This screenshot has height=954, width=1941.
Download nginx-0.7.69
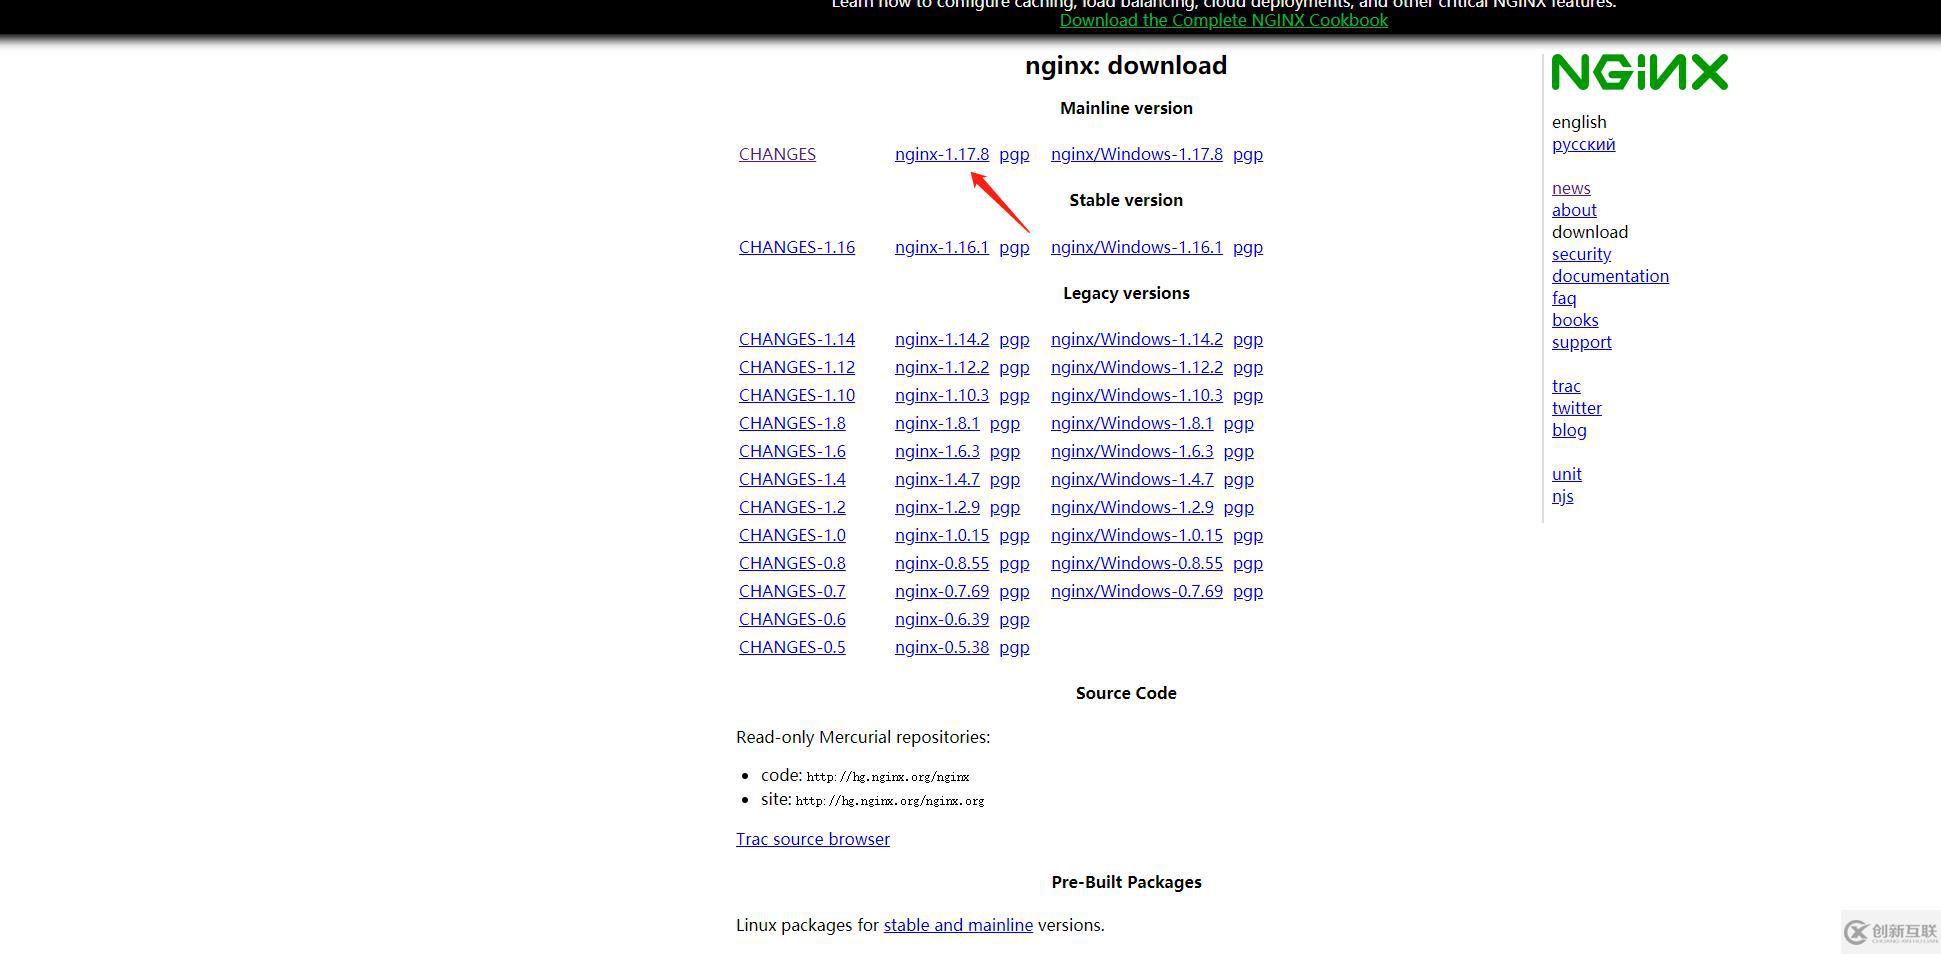[942, 591]
